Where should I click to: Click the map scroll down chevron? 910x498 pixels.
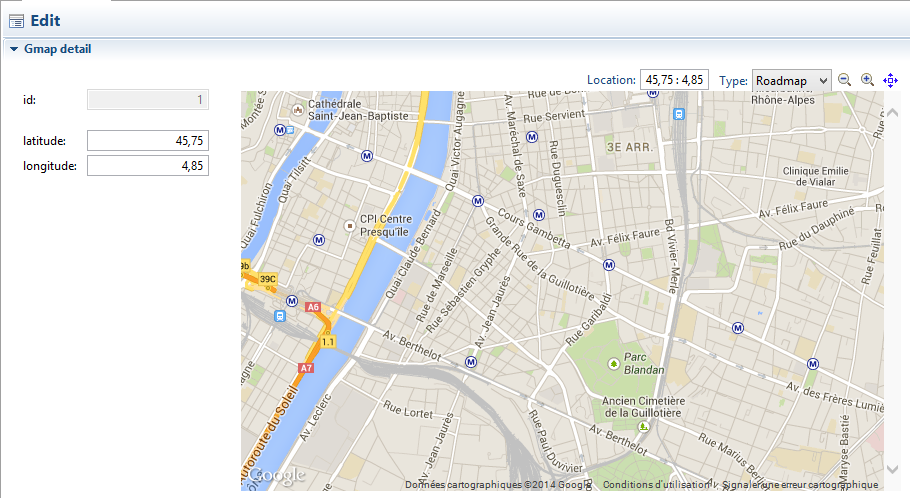[892, 468]
